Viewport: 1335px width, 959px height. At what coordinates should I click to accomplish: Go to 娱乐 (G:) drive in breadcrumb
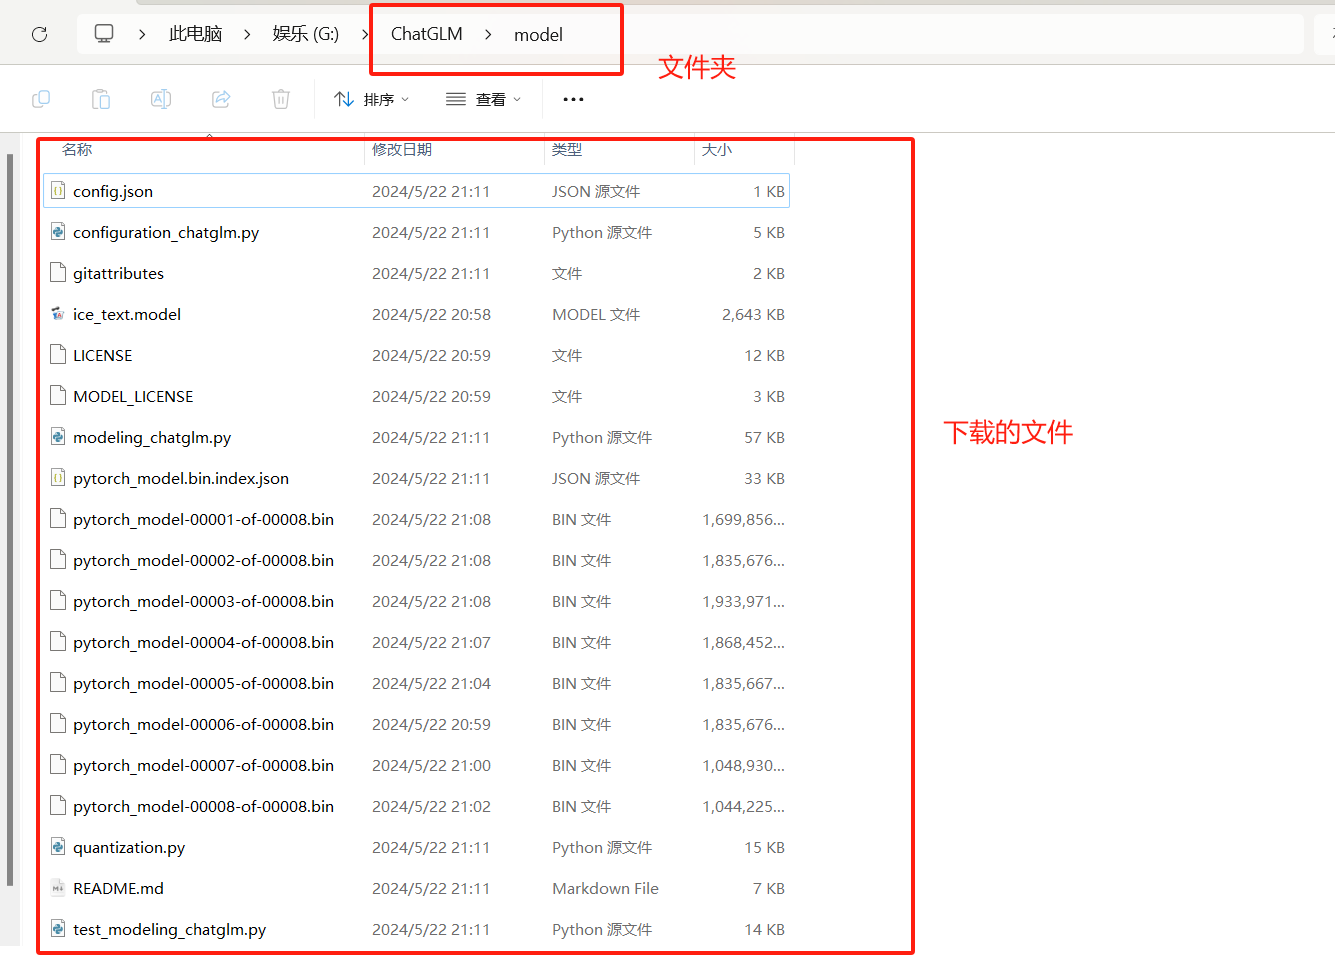coord(306,34)
